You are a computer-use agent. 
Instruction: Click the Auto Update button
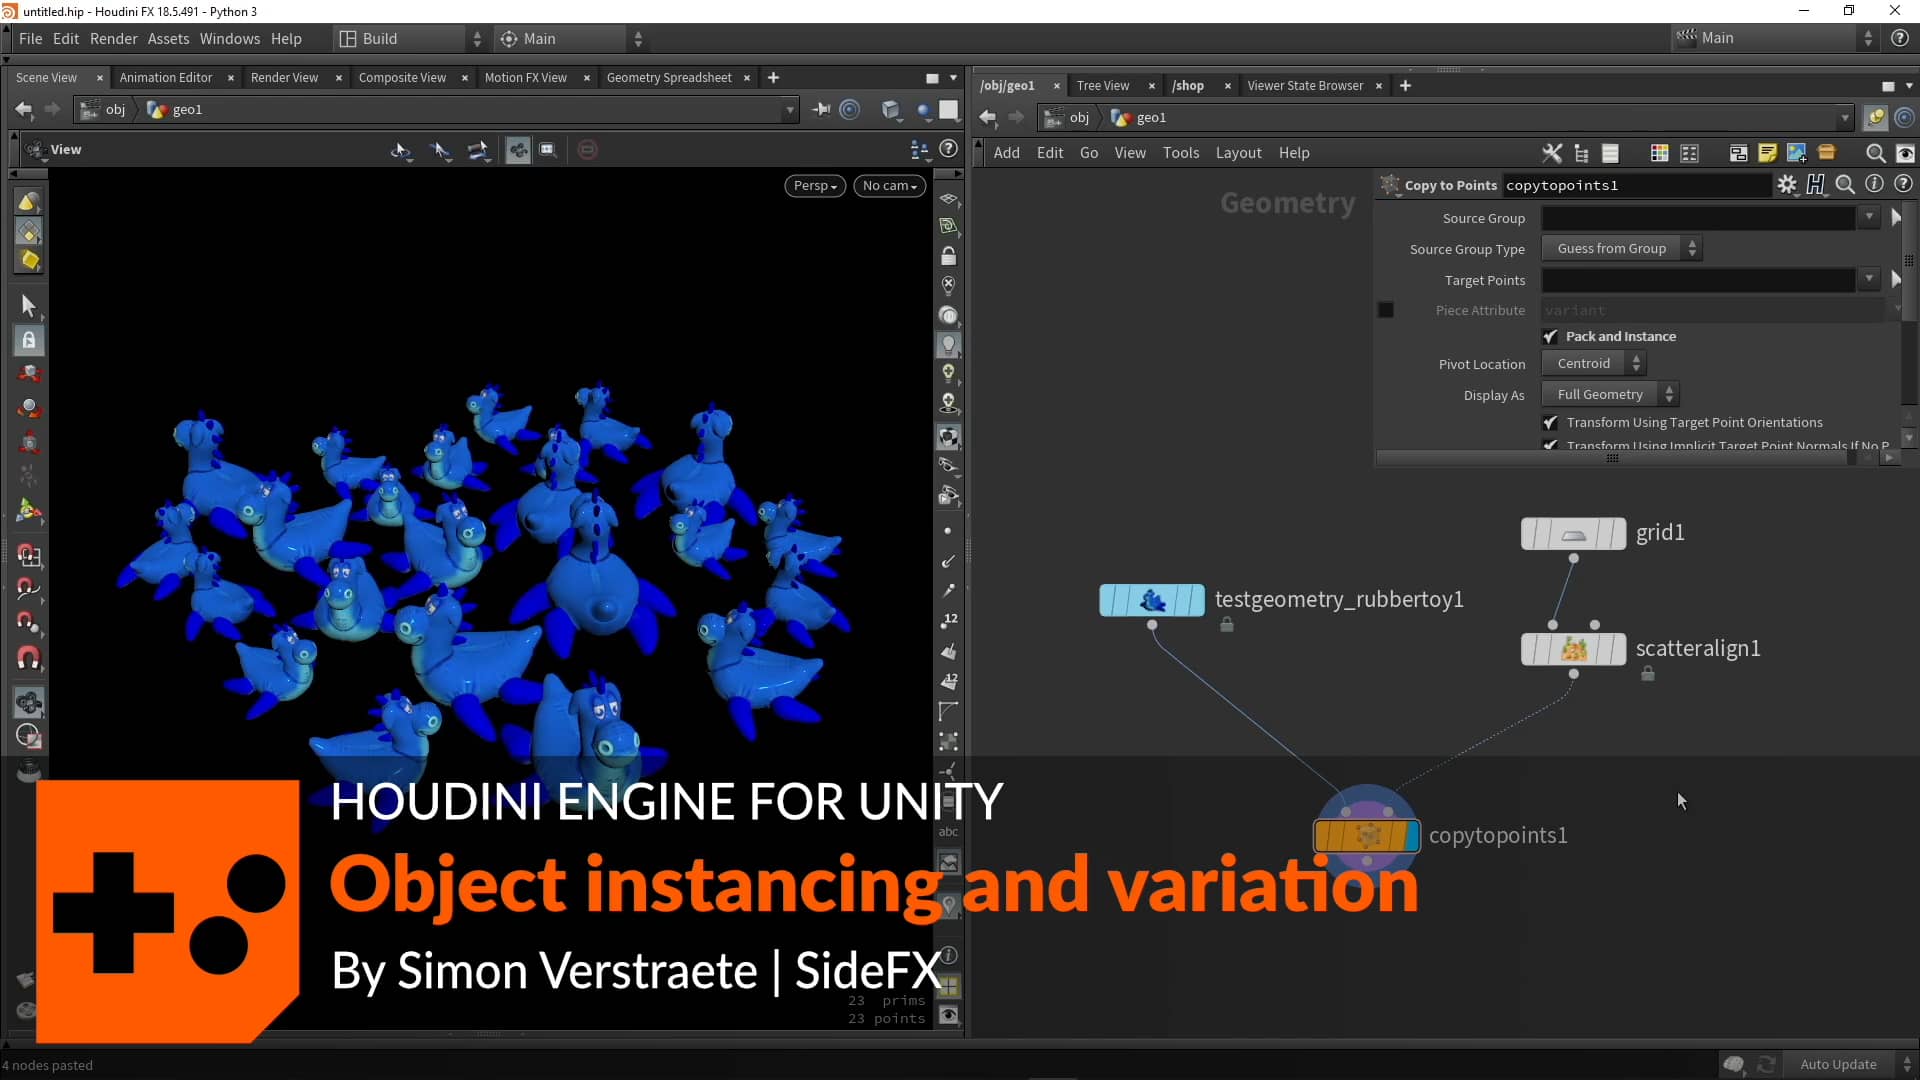tap(1840, 1064)
